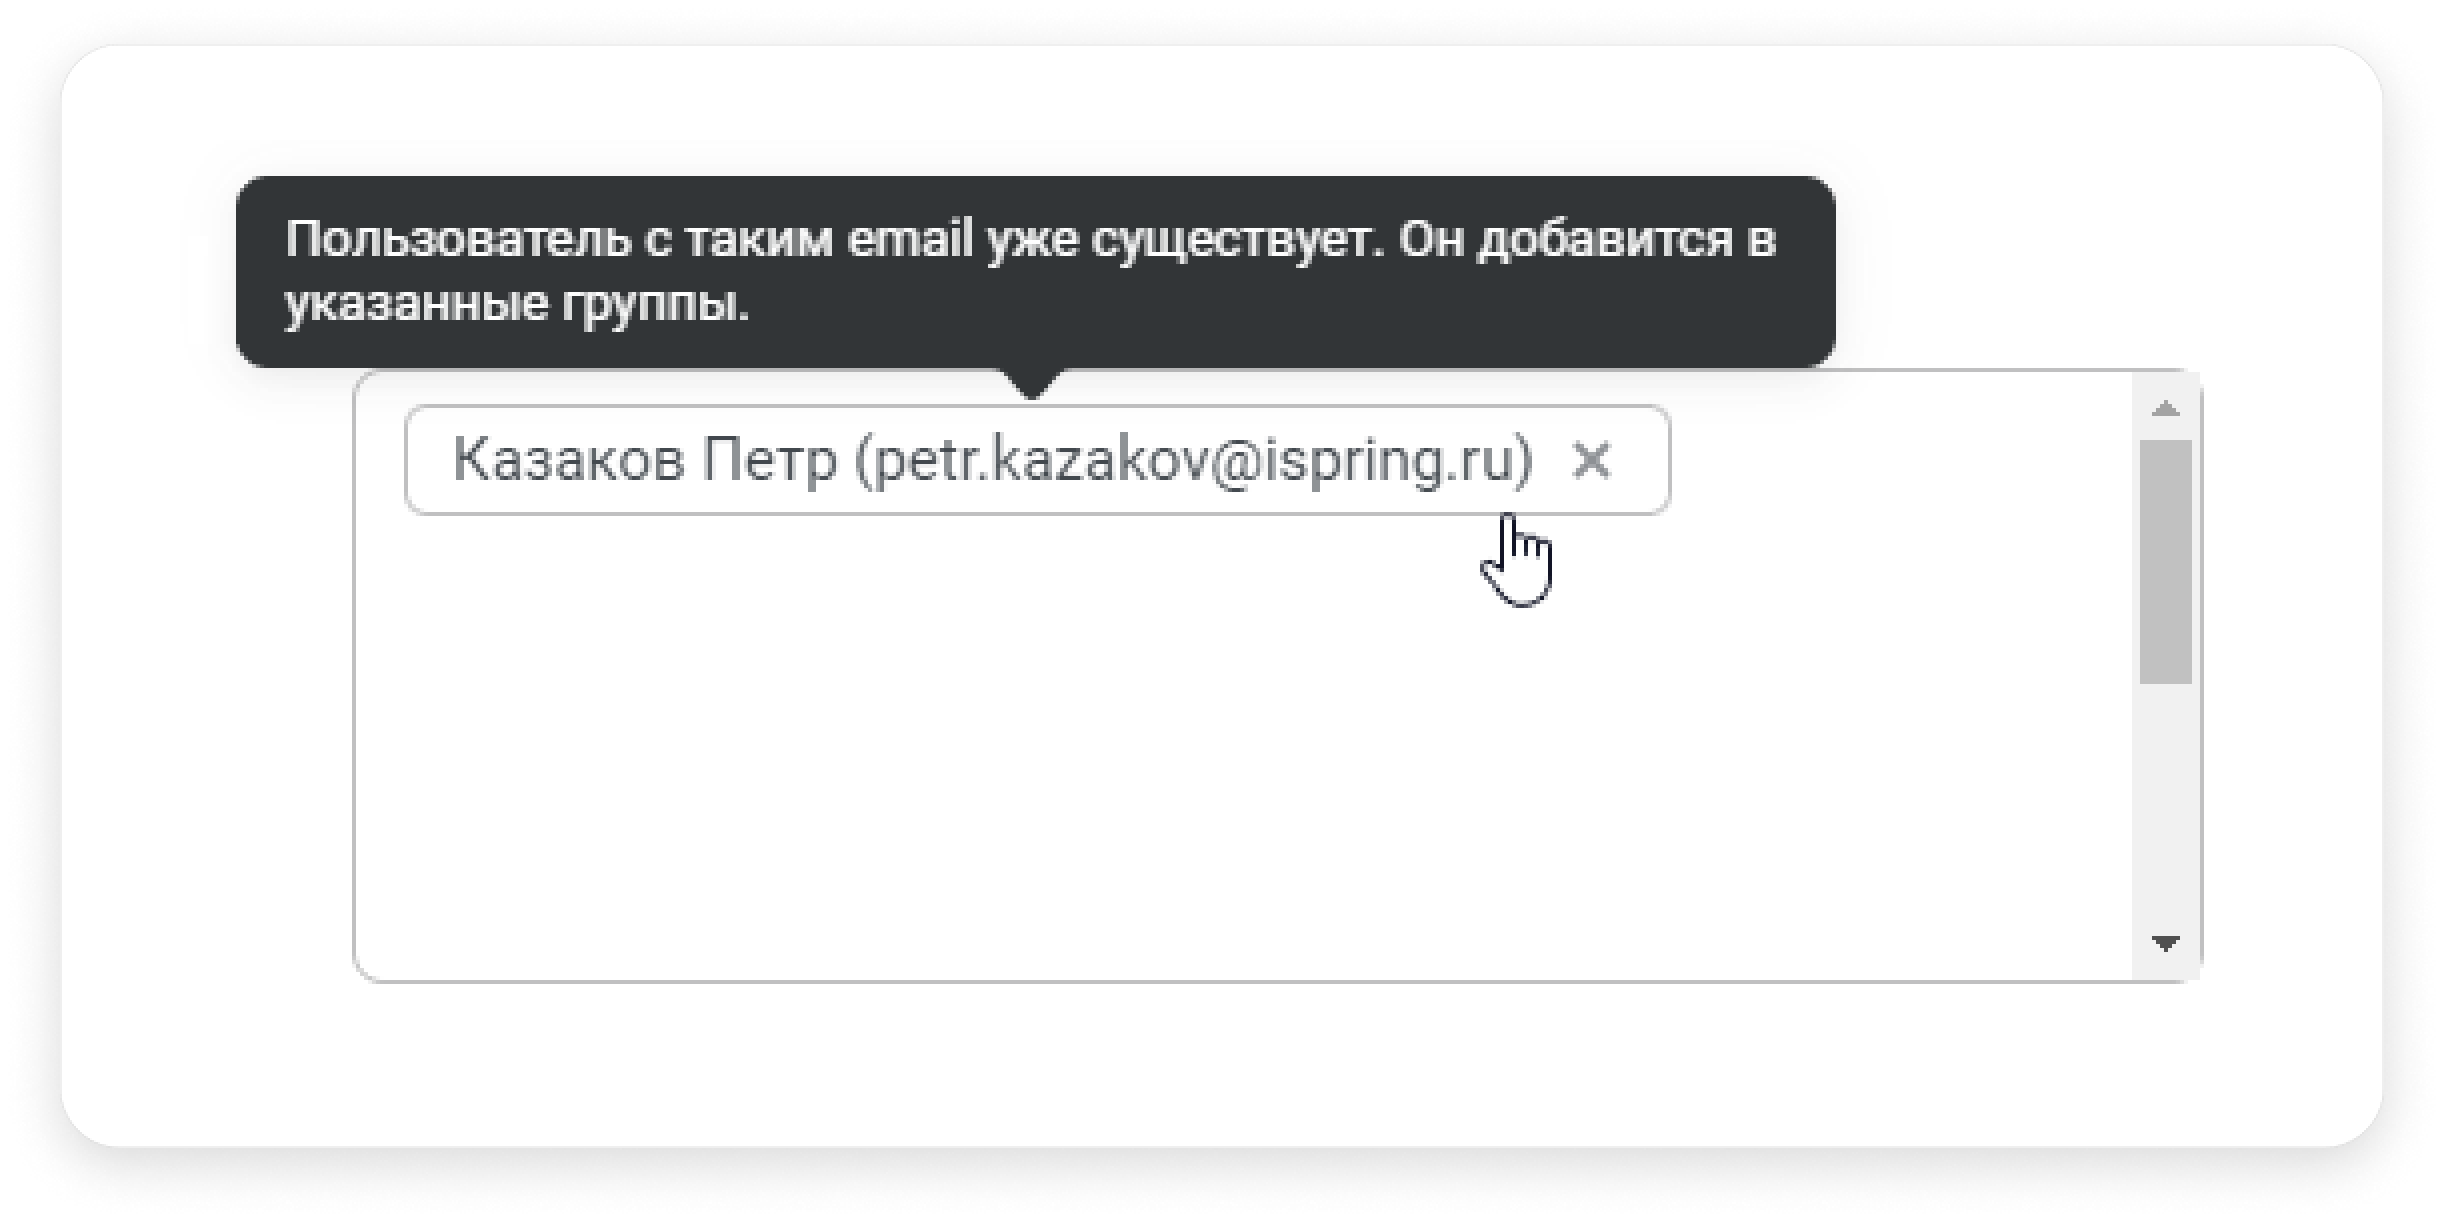Click the name "Петр" inside the chip

click(x=768, y=460)
